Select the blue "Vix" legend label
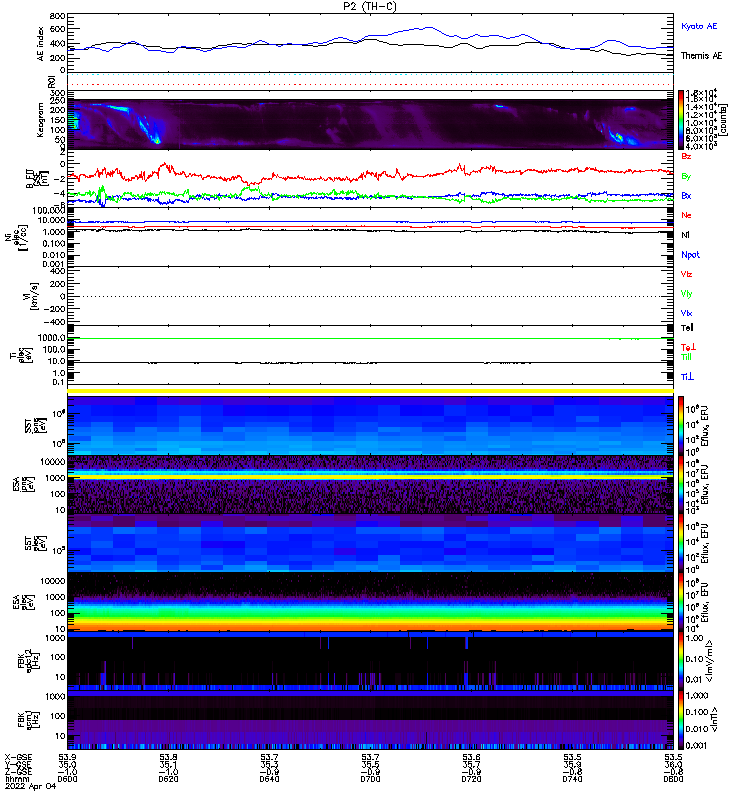This screenshot has width=750, height=800. [686, 313]
